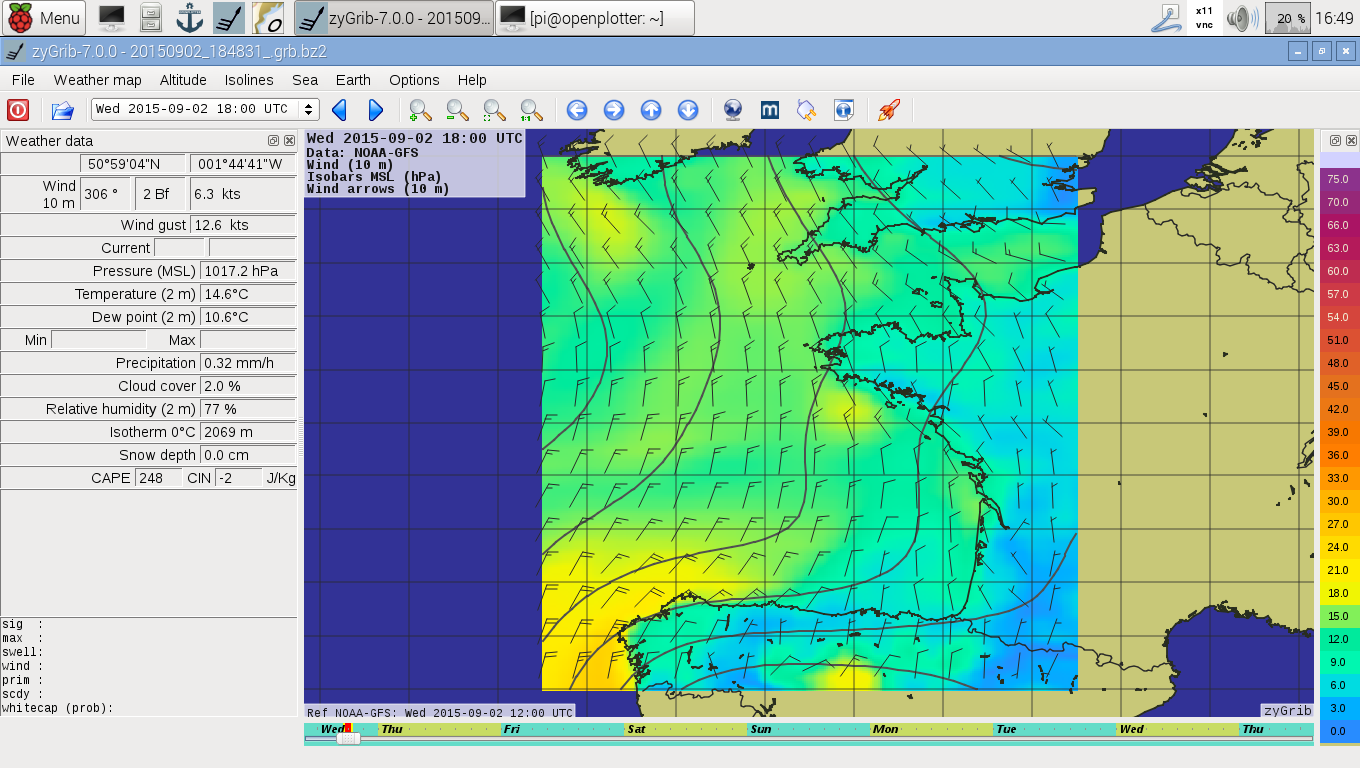Viewport: 1360px width, 768px height.
Task: Click the x11 vnc tray icon
Action: click(1204, 18)
